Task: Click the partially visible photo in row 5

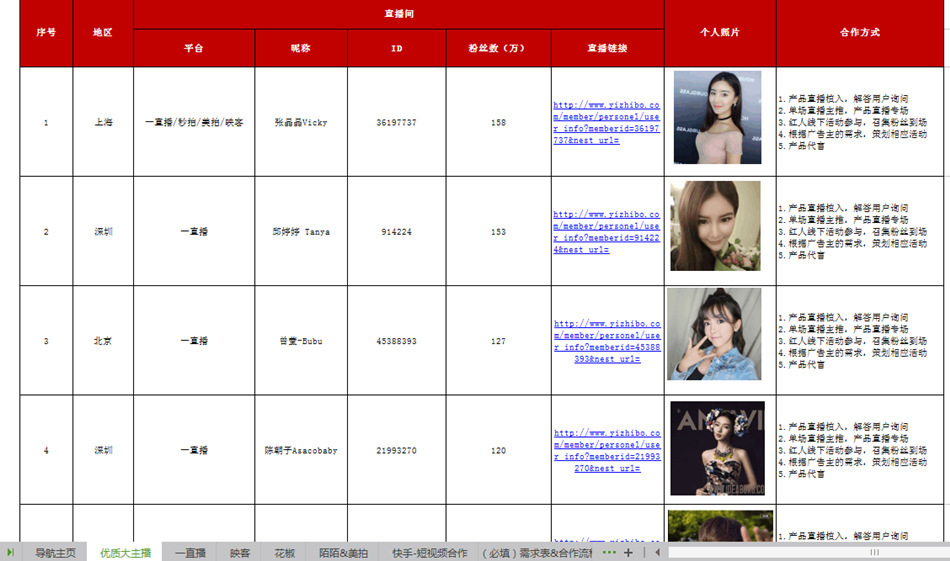Action: [720, 526]
